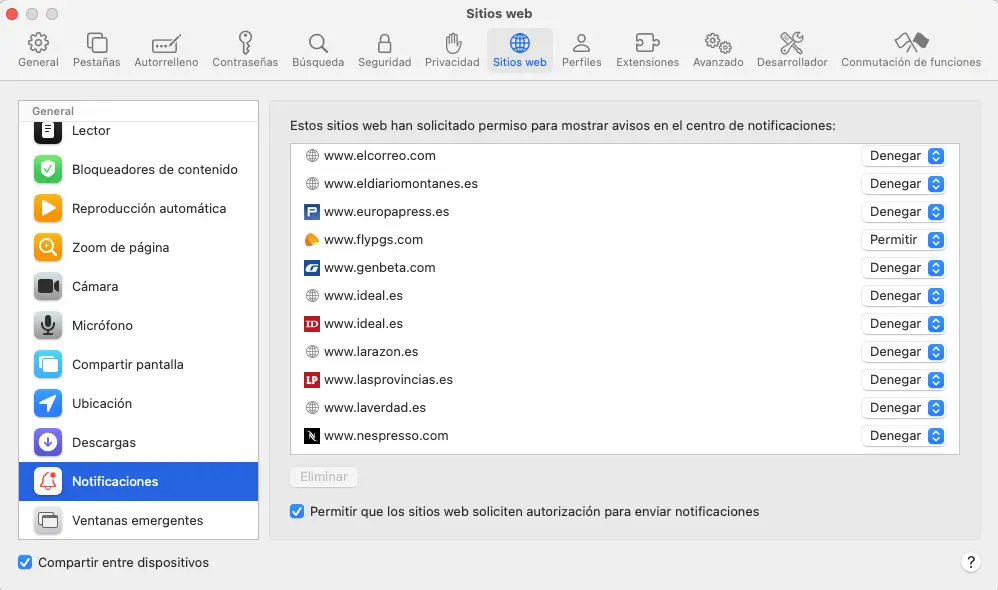Close the Sitios web window

(11, 14)
